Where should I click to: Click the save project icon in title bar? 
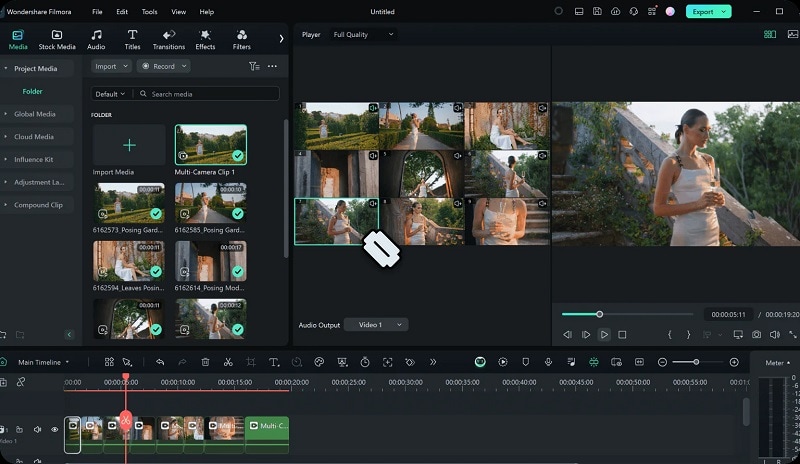tap(597, 12)
